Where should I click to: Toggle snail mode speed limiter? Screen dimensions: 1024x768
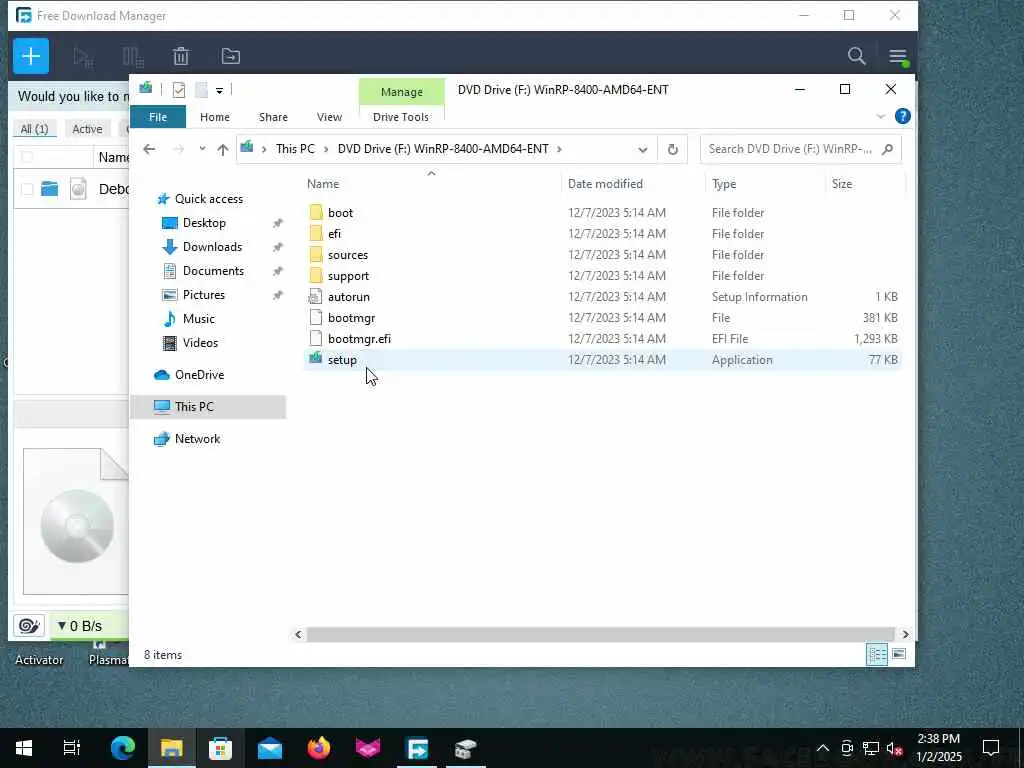coord(29,626)
